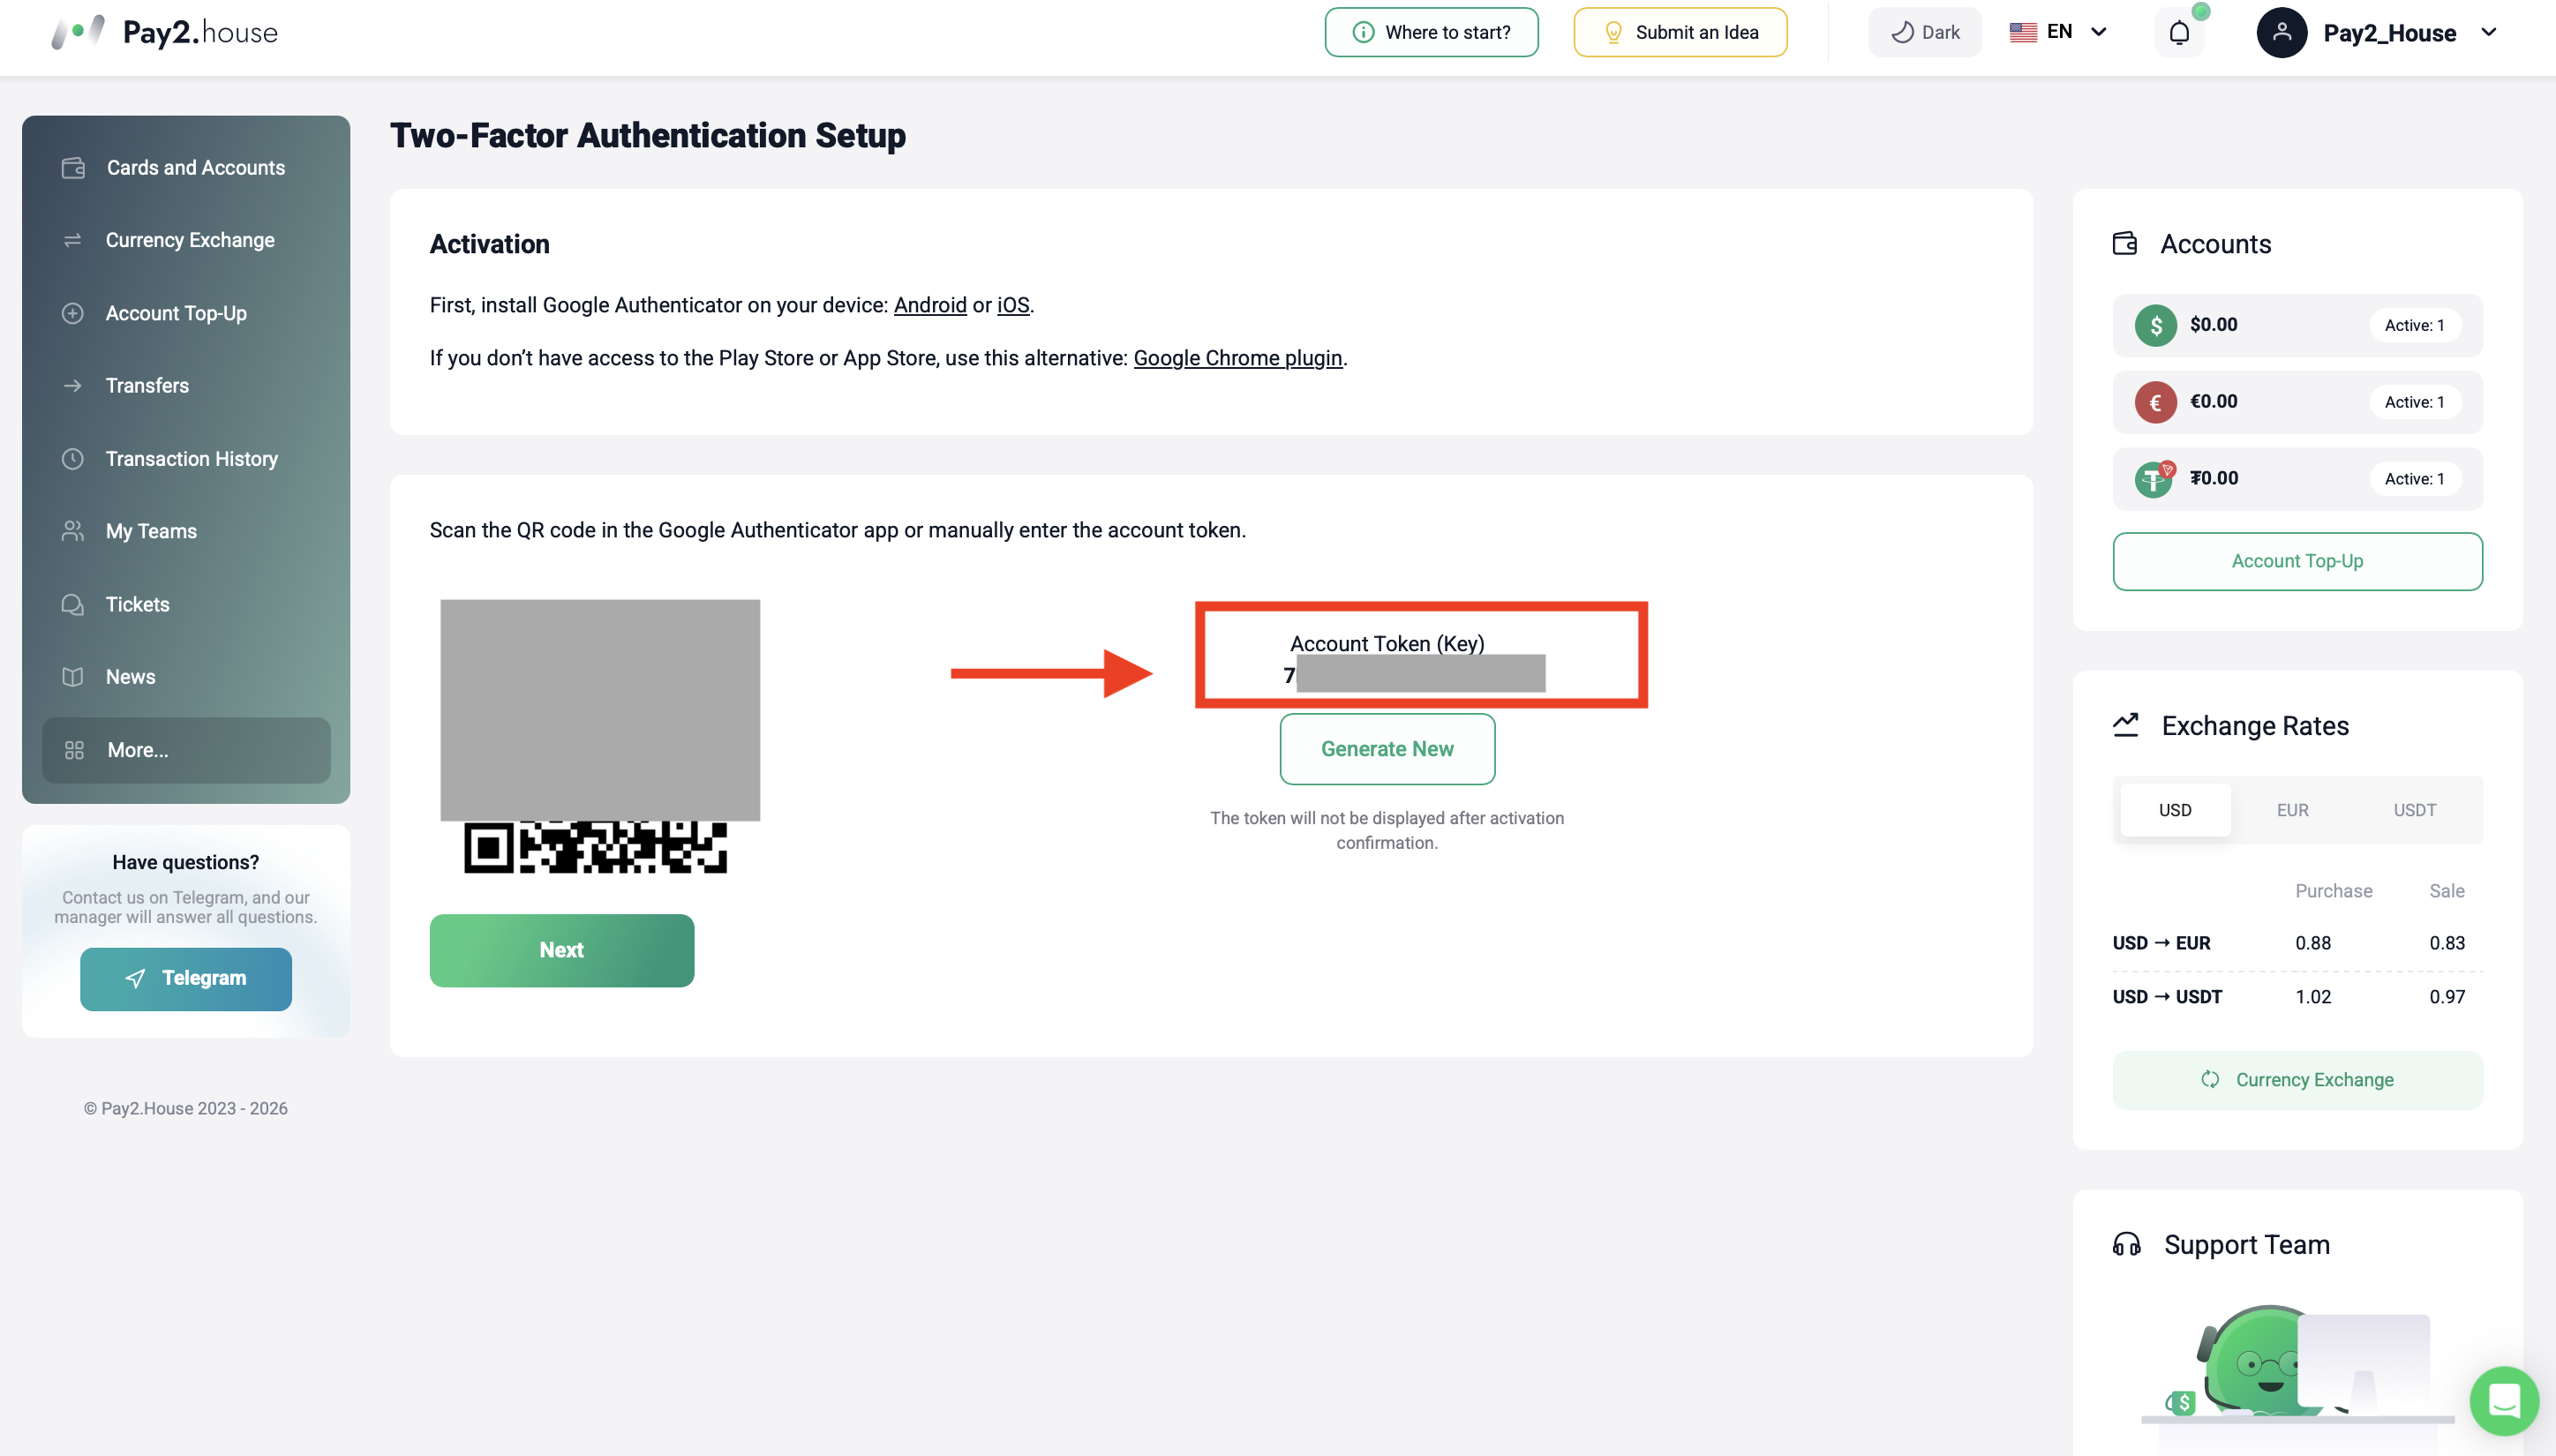Click the Transfers arrow icon
2556x1456 pixels.
(73, 386)
